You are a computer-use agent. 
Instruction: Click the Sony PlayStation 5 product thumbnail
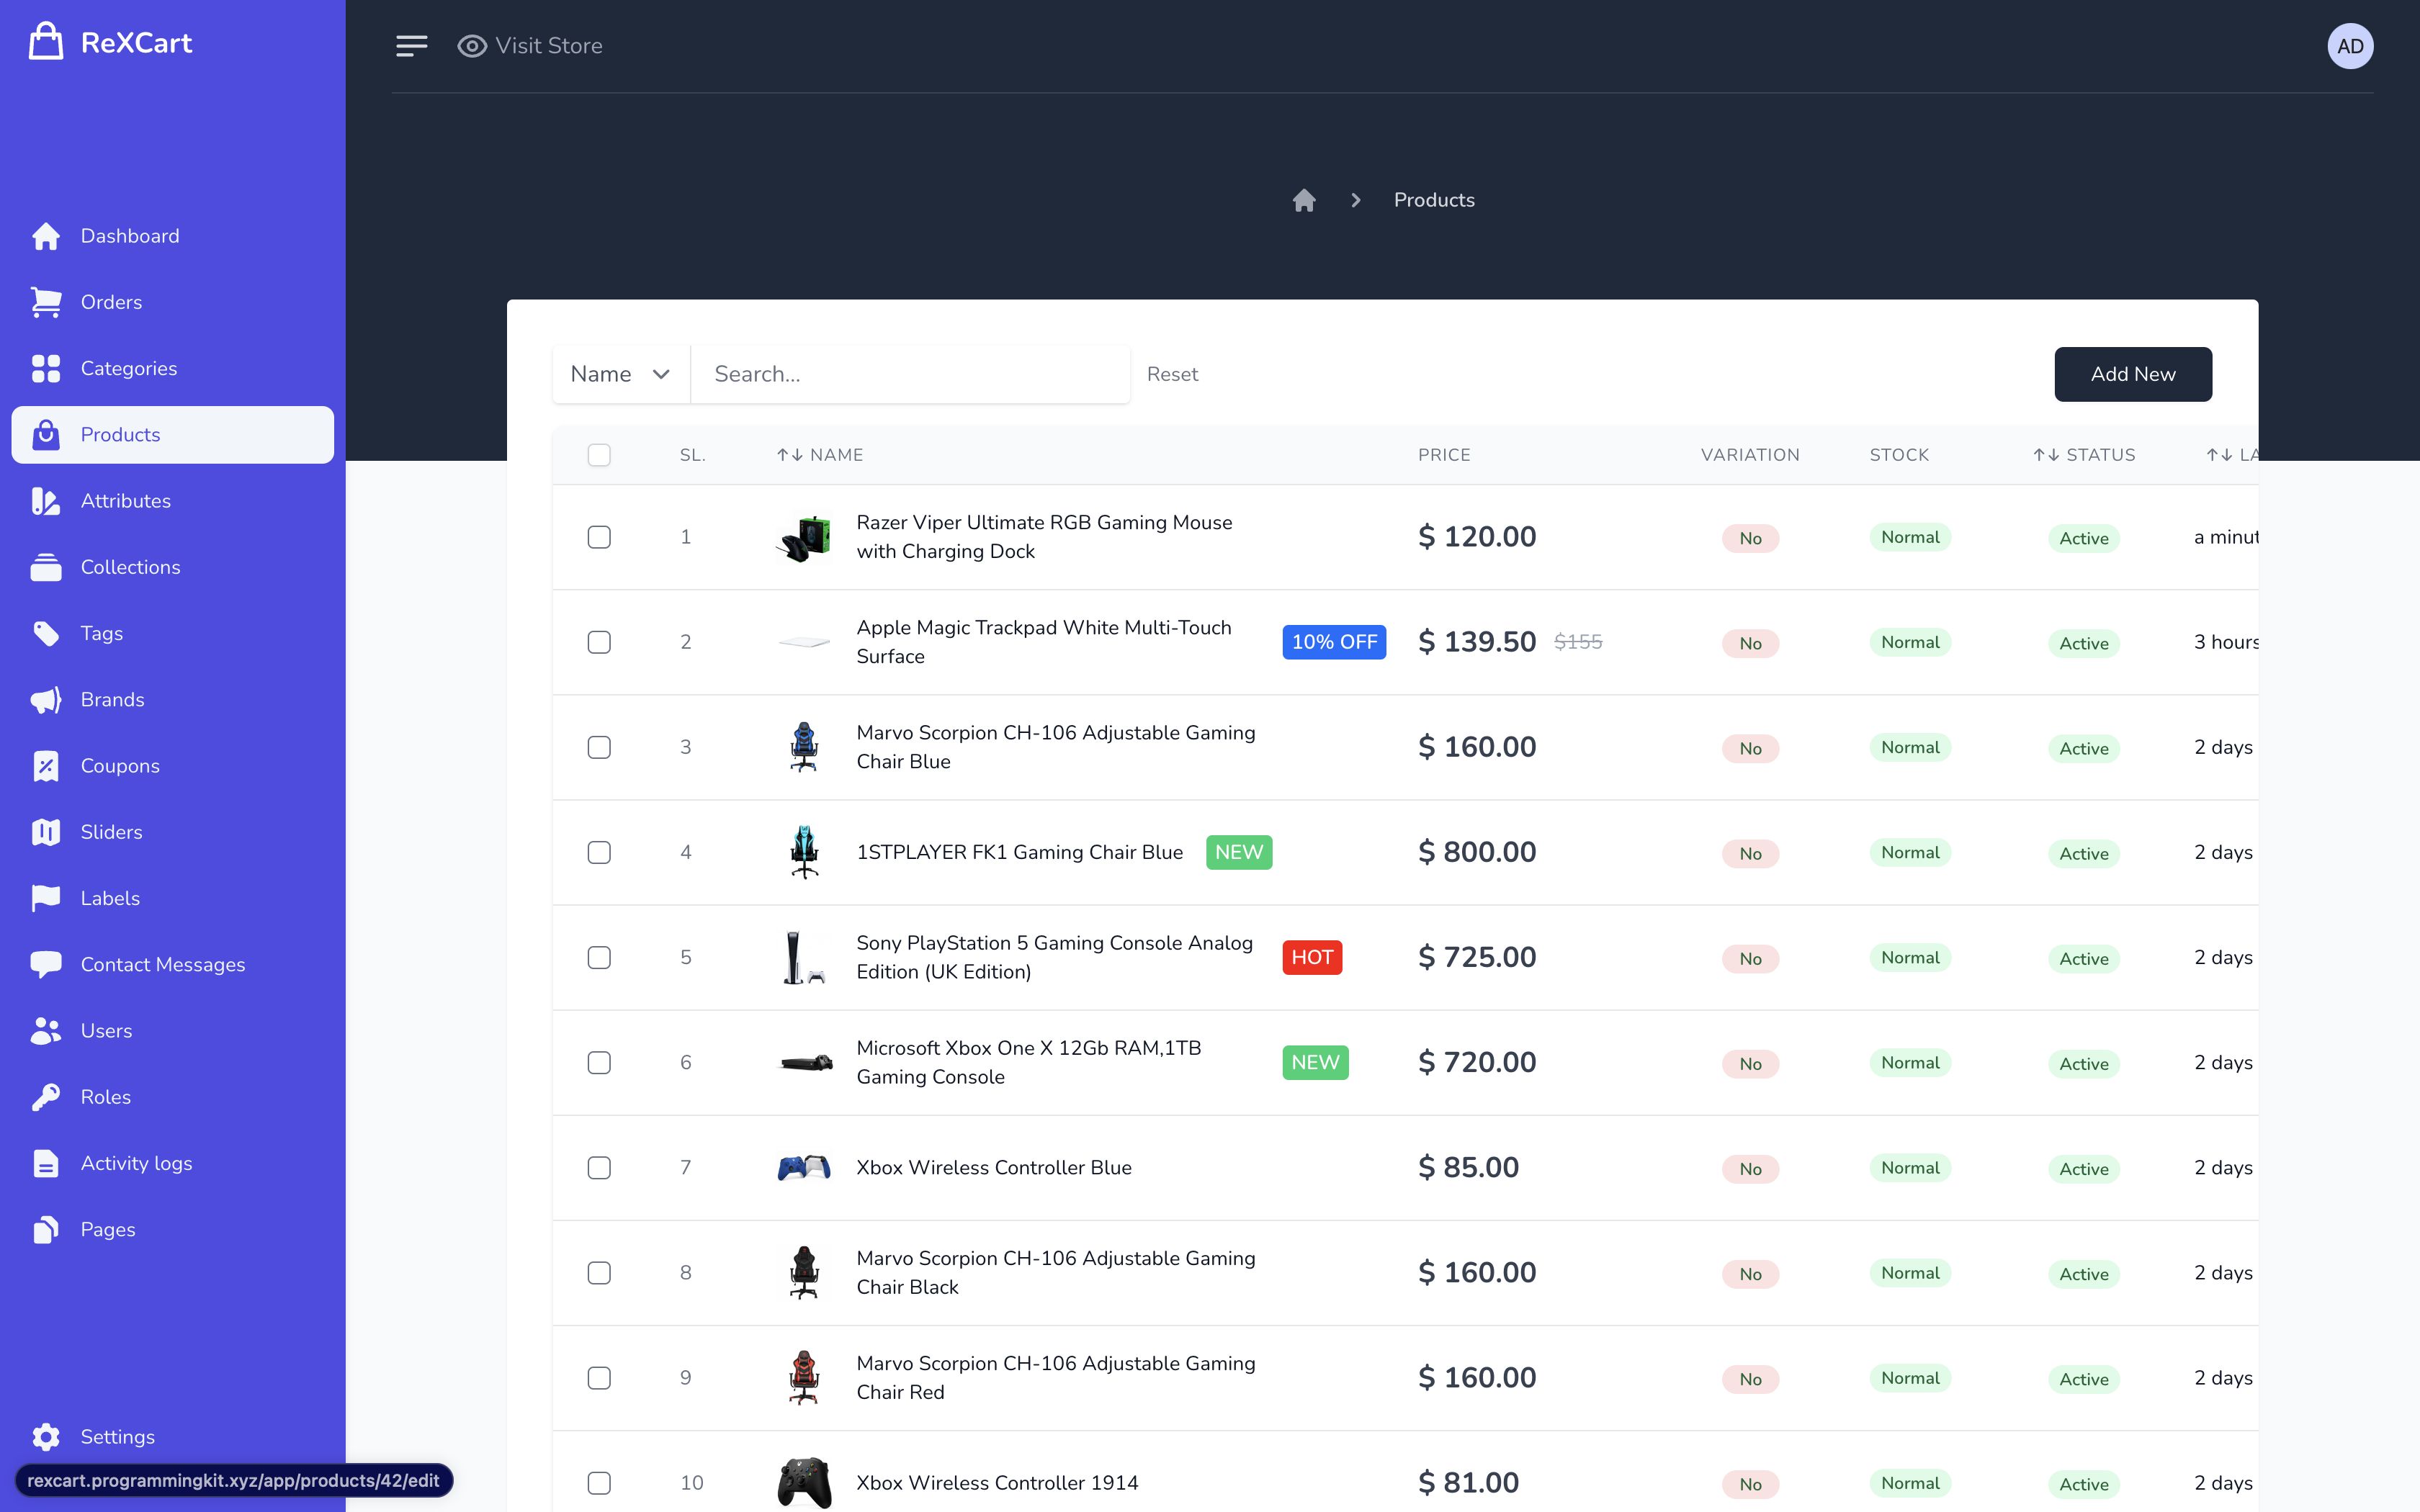pos(804,958)
